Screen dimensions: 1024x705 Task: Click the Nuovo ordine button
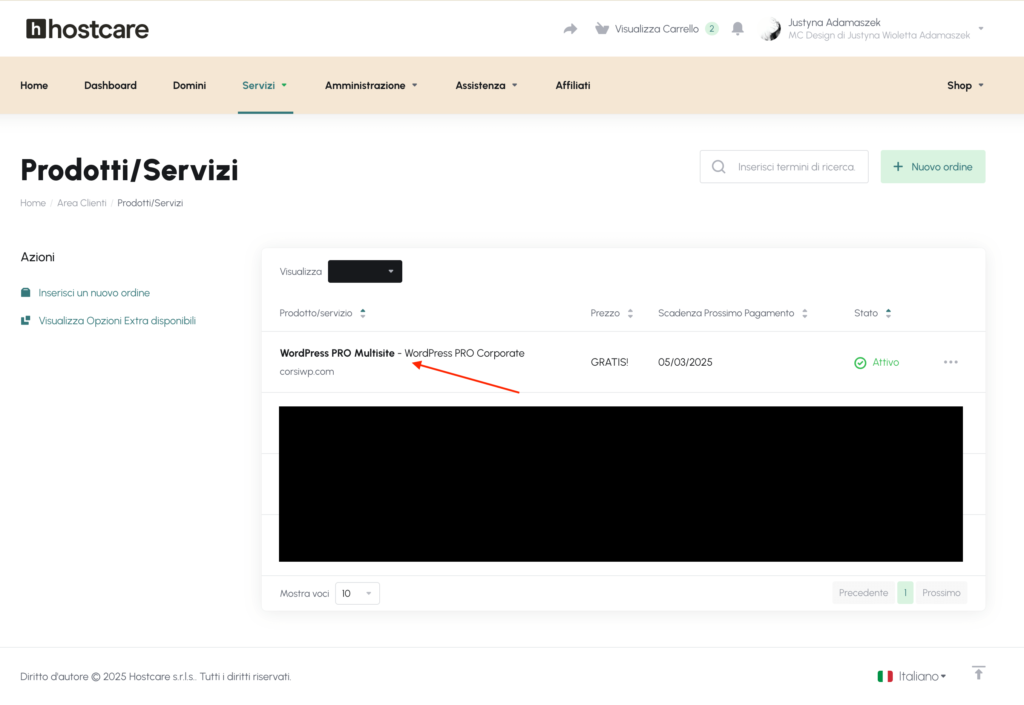[933, 166]
